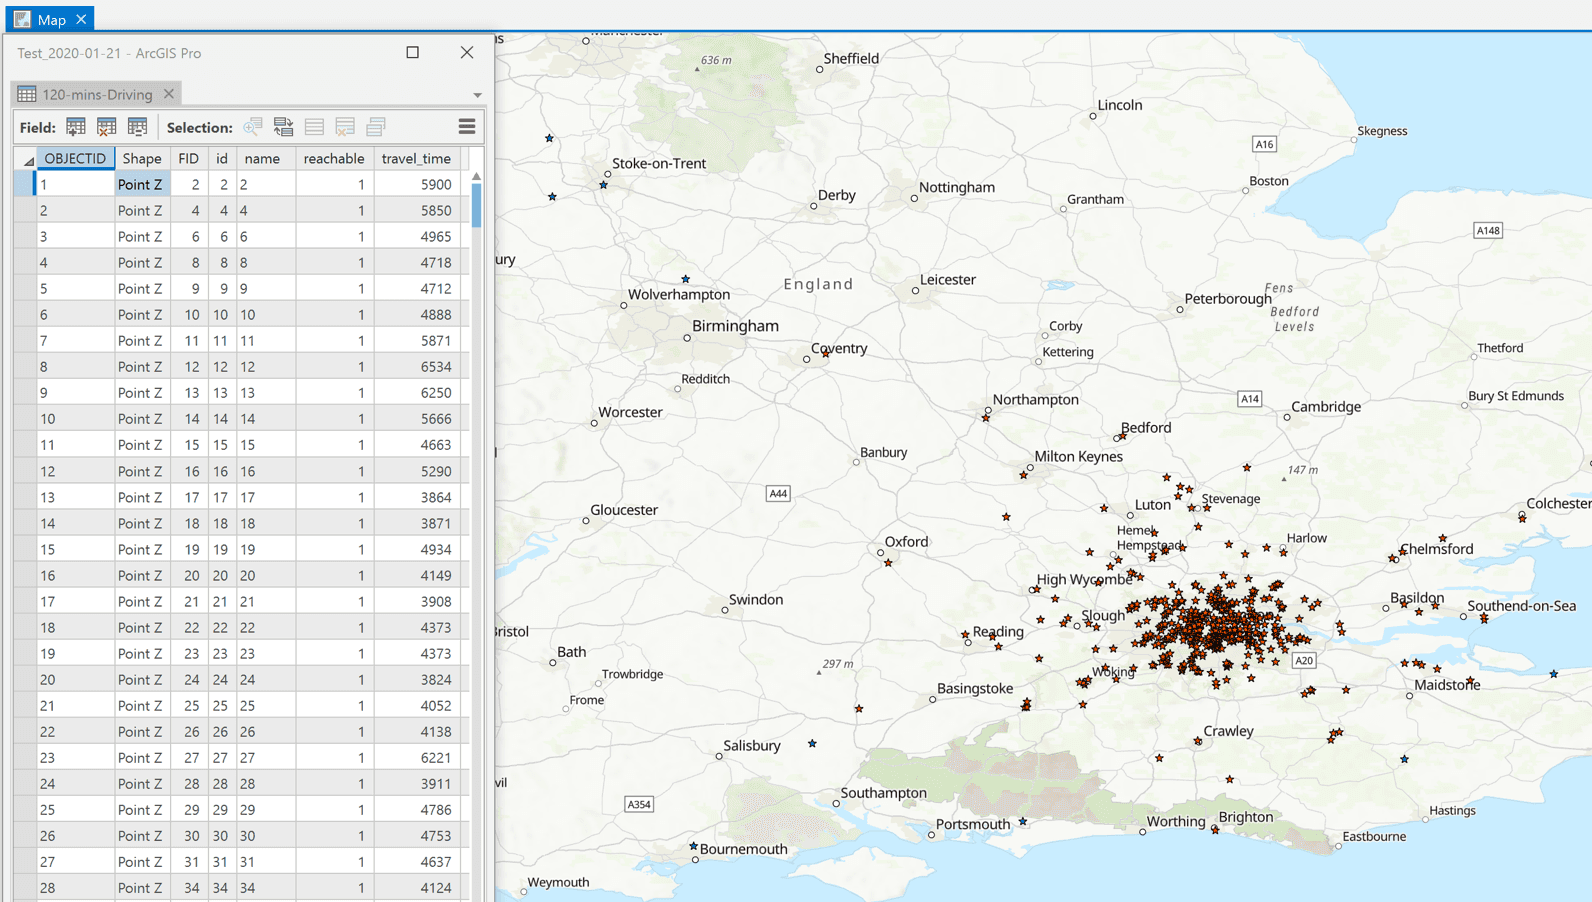The width and height of the screenshot is (1592, 902).
Task: Copy the selected rows
Action: (376, 127)
